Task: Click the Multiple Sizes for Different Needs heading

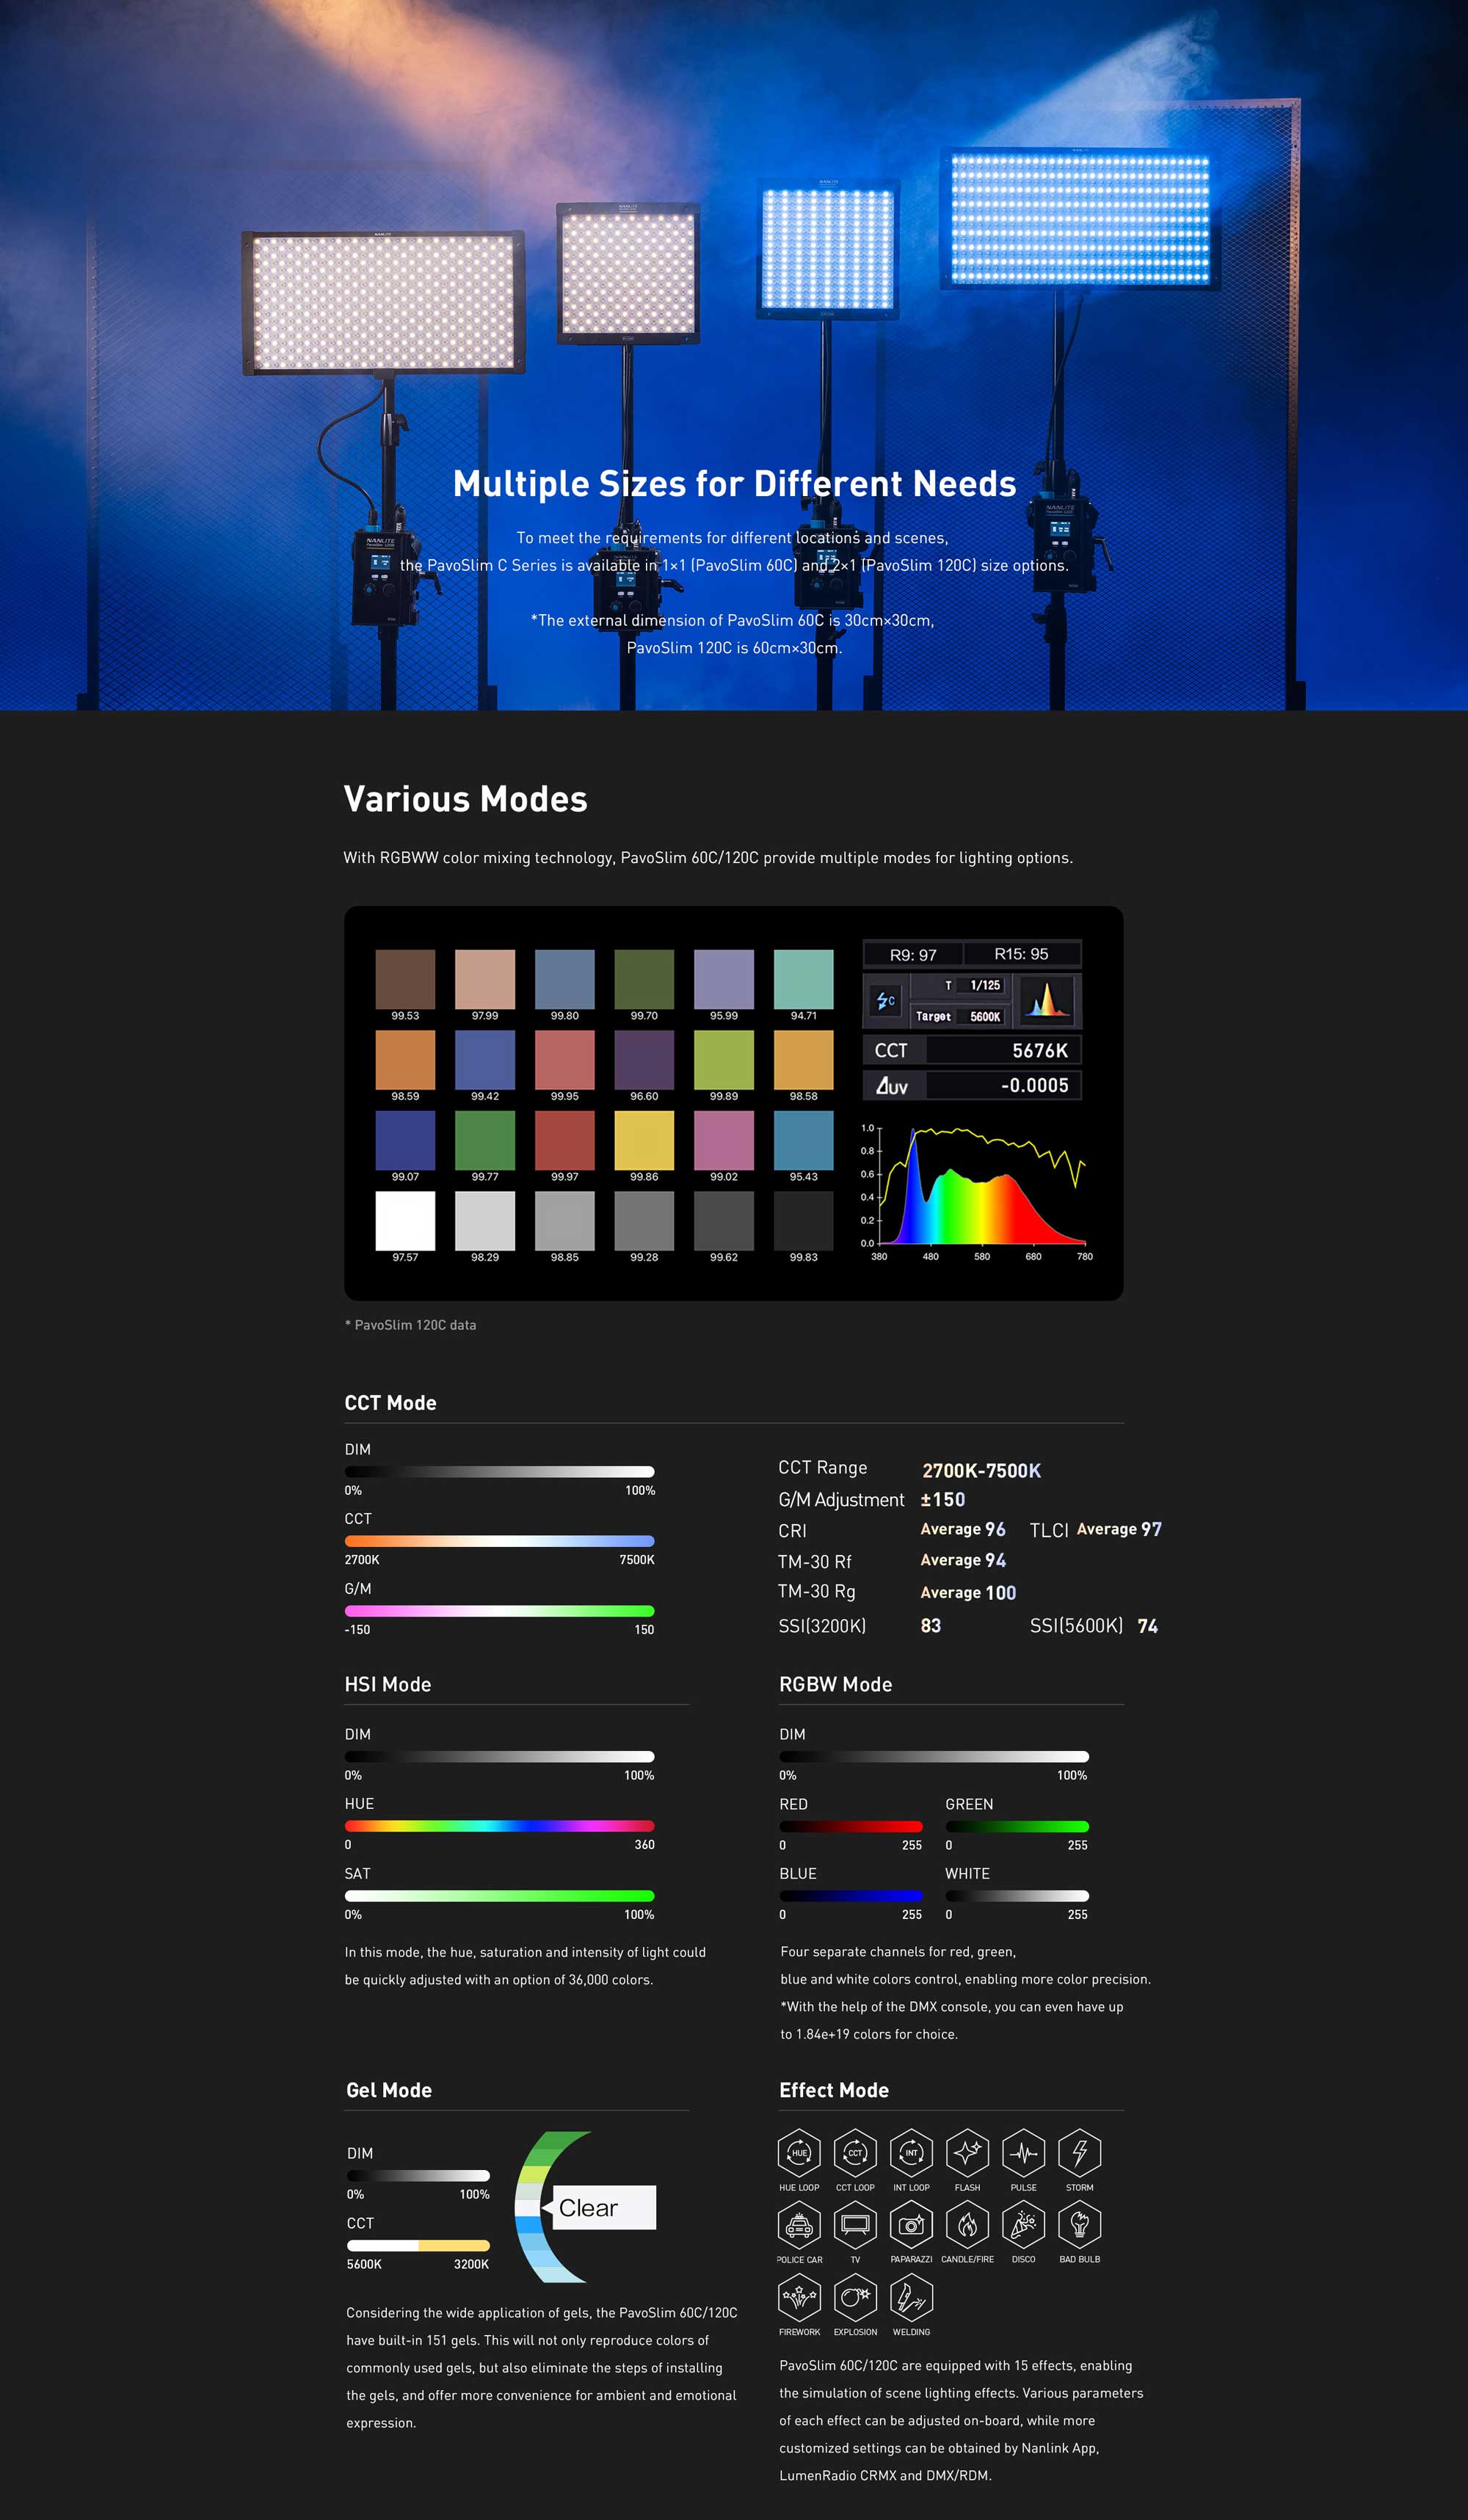Action: pos(734,484)
